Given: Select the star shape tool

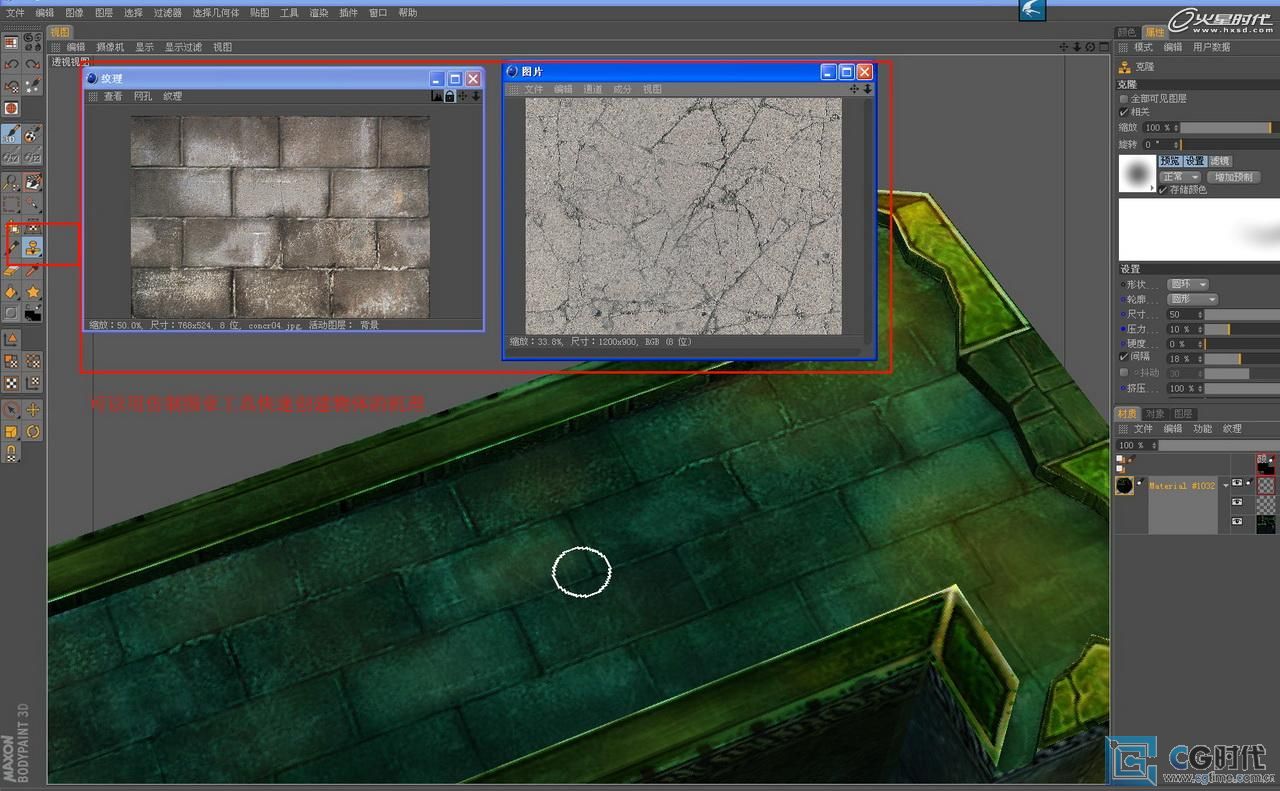Looking at the screenshot, I should [33, 291].
